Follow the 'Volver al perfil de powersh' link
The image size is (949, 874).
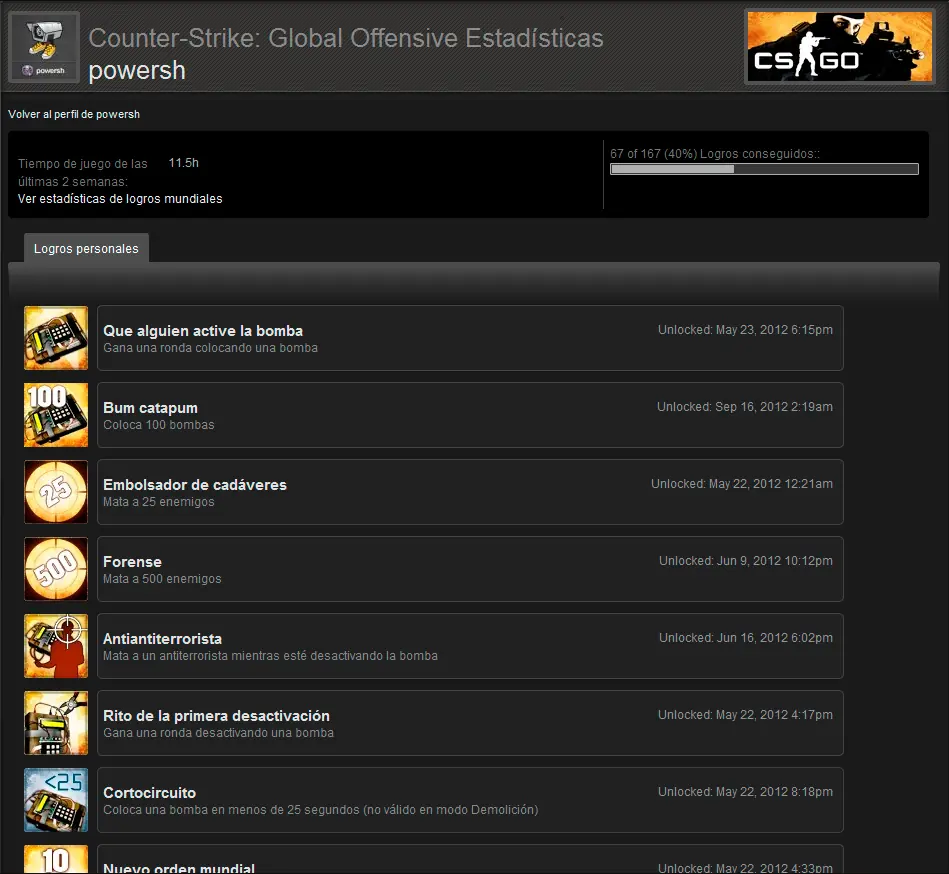coord(74,114)
